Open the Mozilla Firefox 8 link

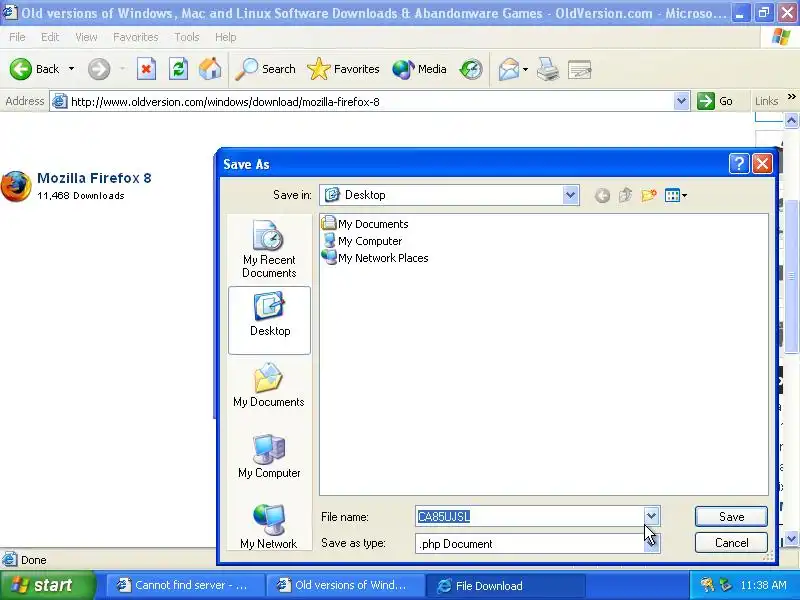[94, 178]
